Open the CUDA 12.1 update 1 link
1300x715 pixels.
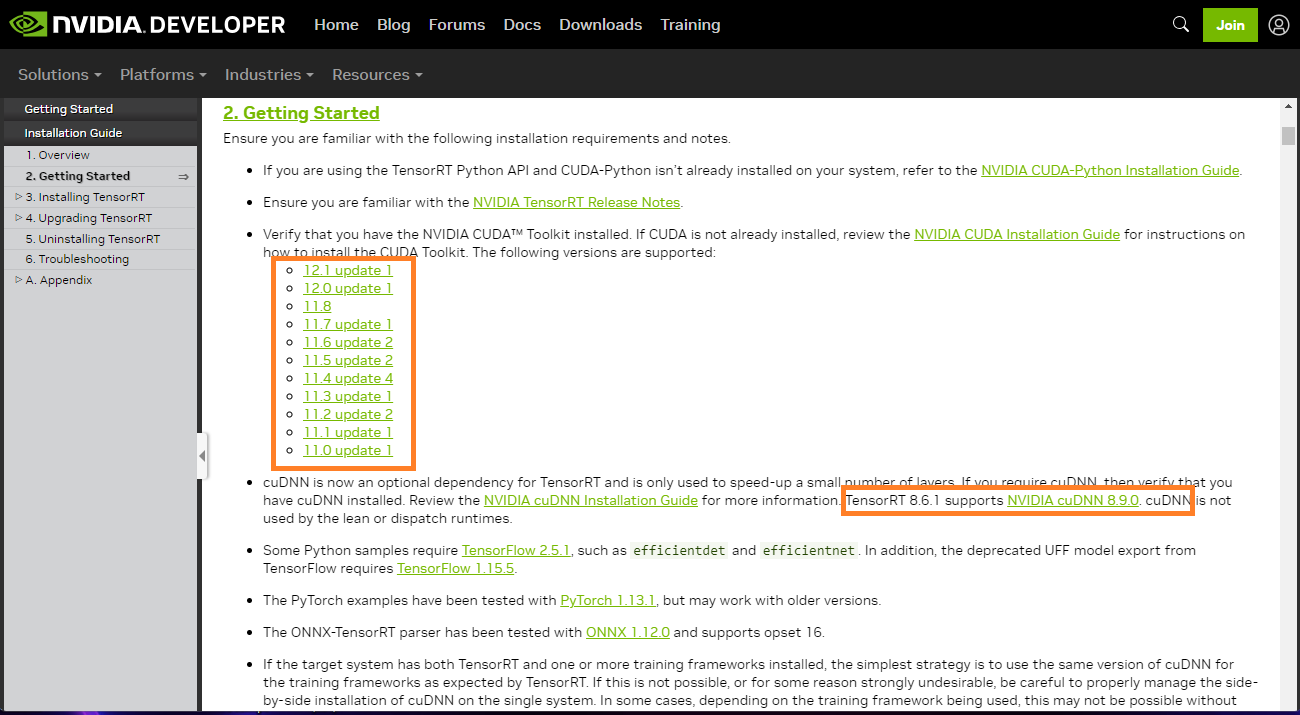coord(348,270)
